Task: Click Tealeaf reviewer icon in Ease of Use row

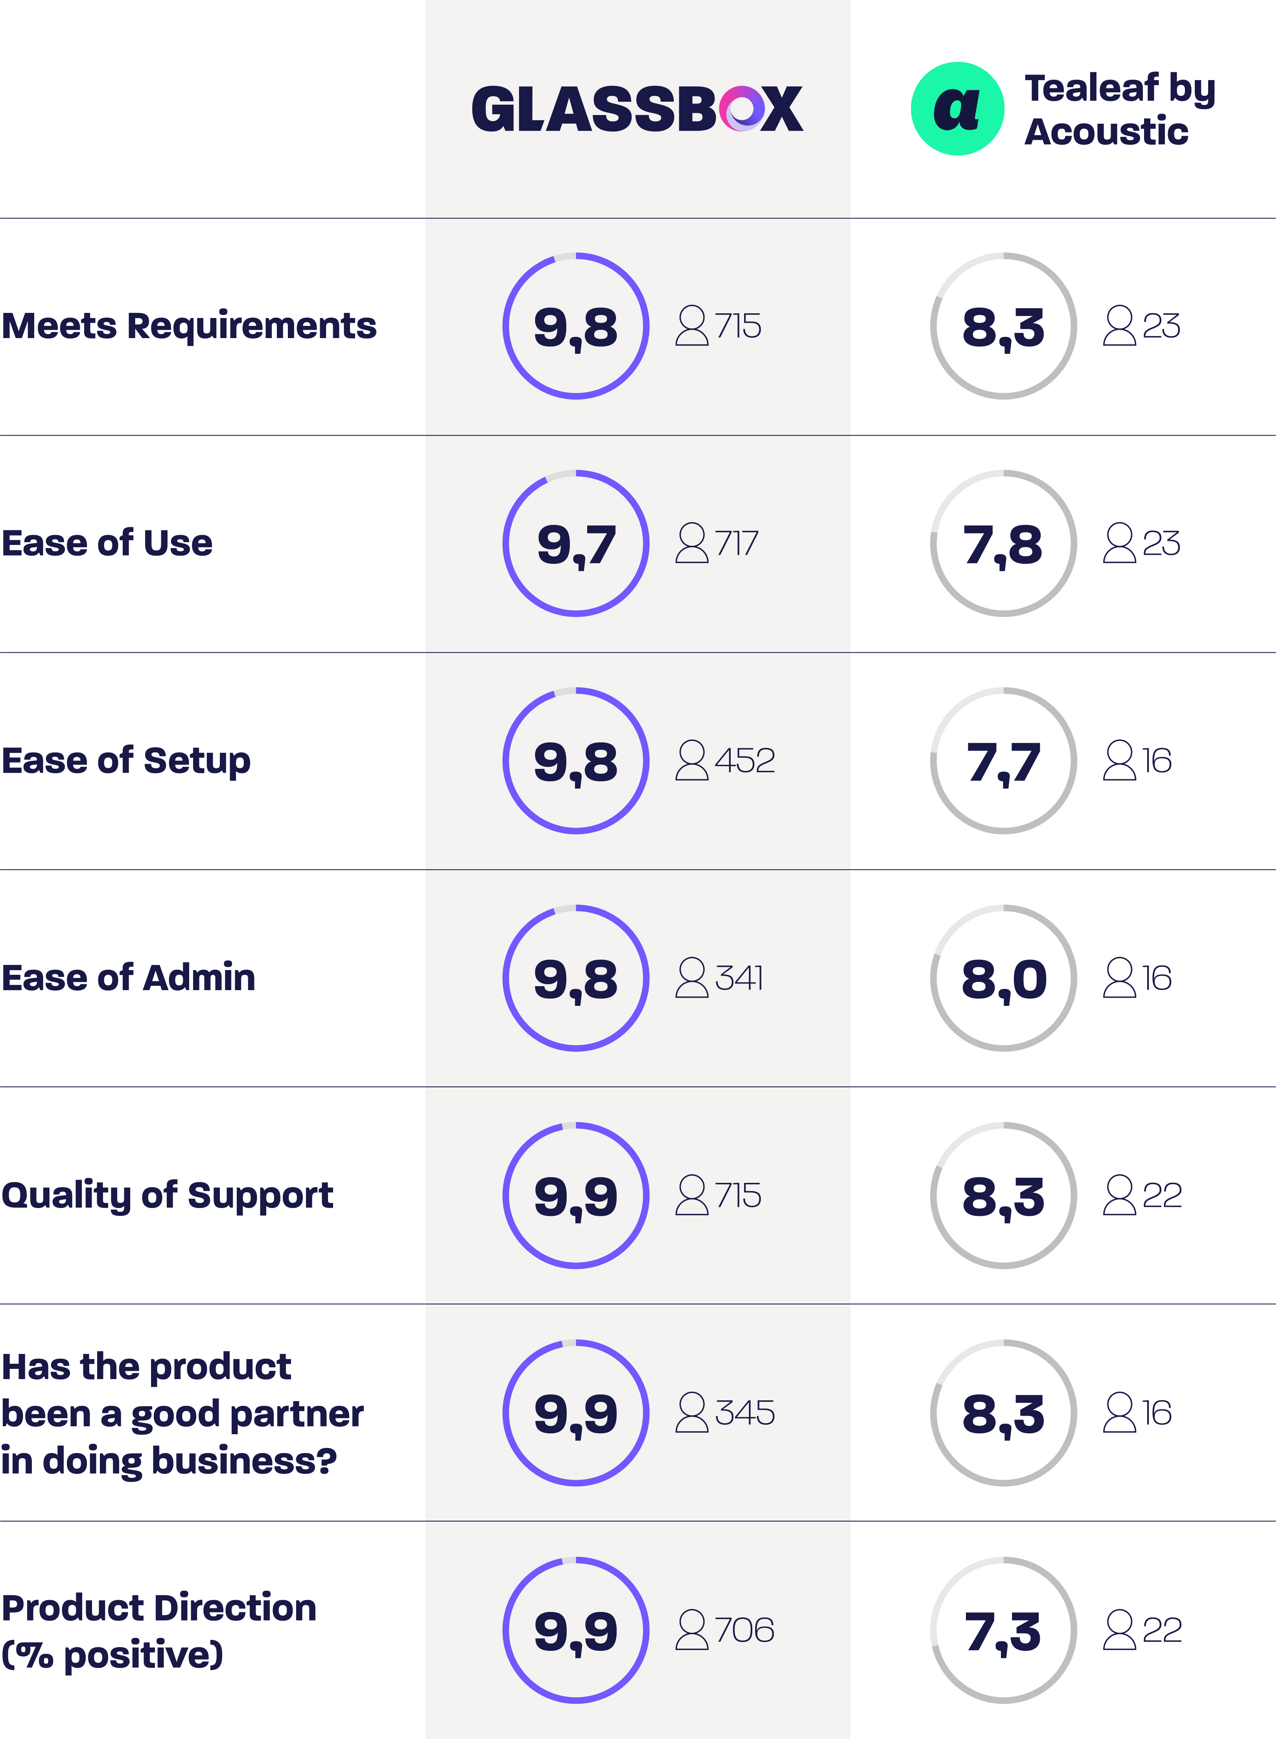Action: (x=1119, y=543)
